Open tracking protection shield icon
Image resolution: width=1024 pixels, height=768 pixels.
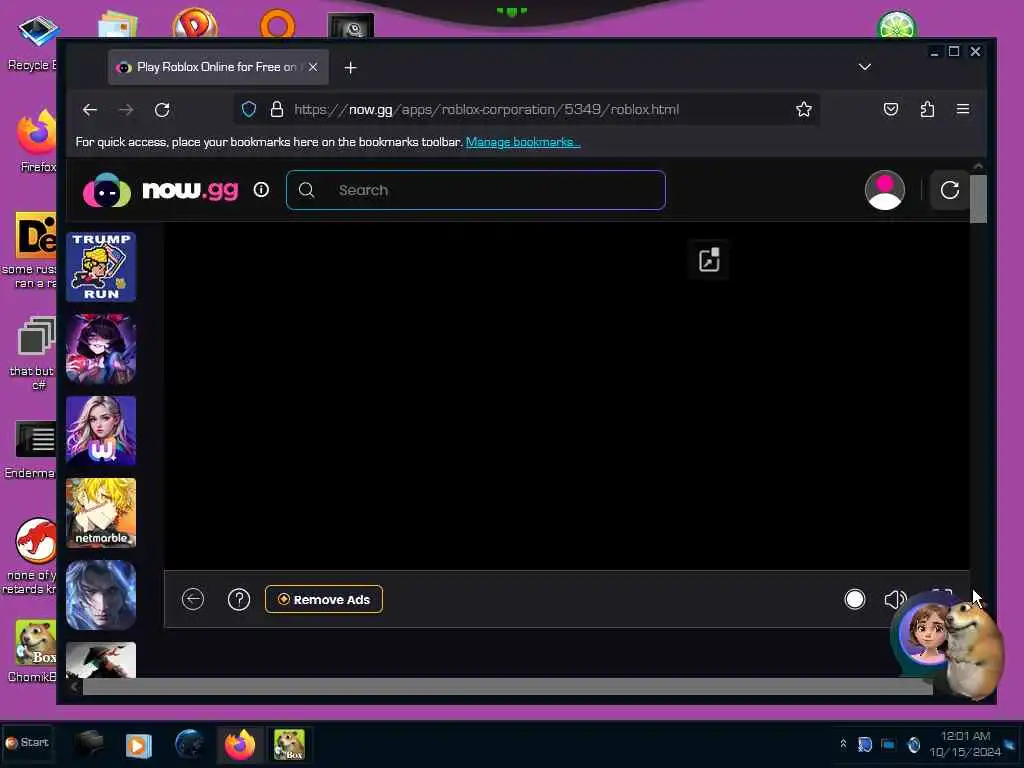[x=249, y=109]
